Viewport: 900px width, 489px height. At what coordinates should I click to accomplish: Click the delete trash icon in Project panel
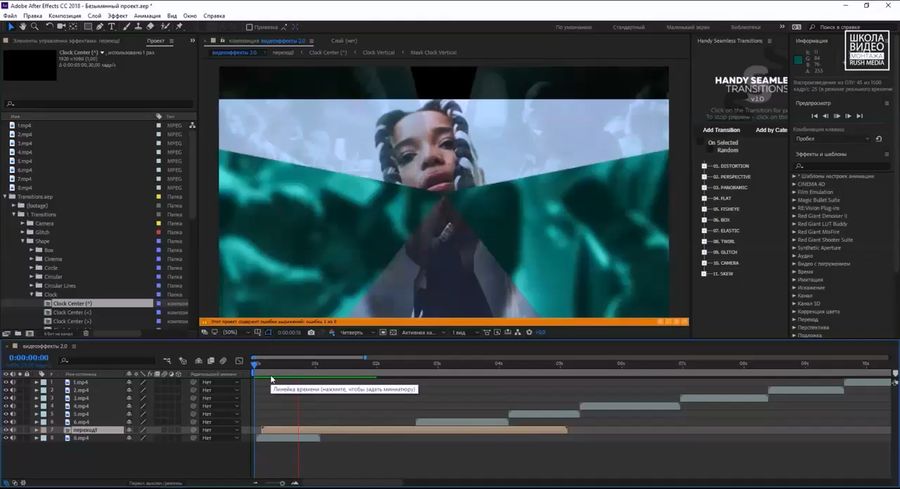(86, 333)
